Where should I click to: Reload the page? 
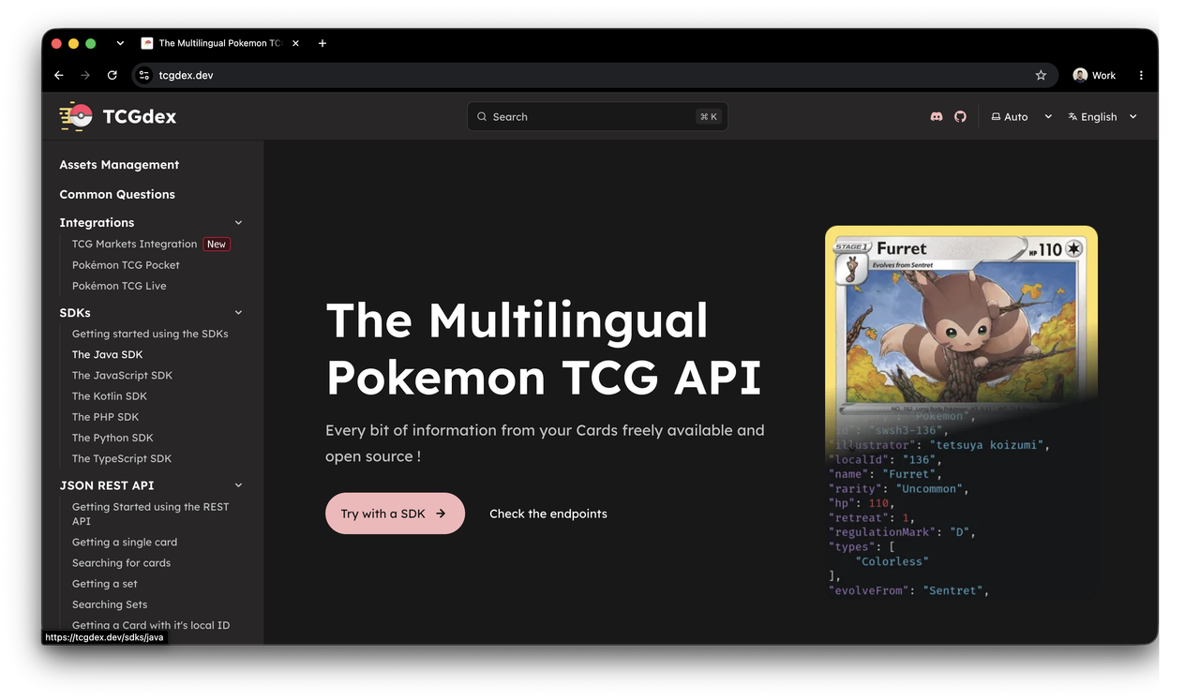112,75
